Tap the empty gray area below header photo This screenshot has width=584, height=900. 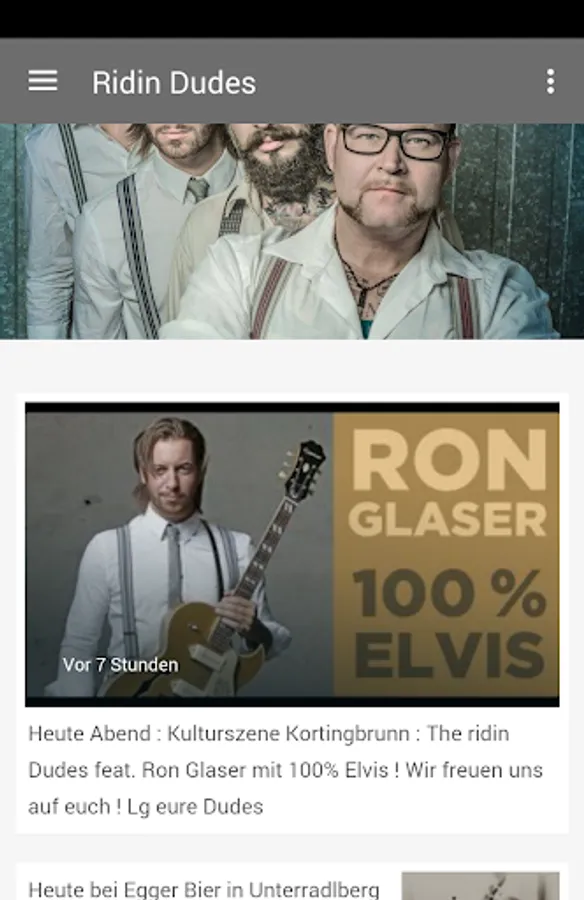click(292, 366)
